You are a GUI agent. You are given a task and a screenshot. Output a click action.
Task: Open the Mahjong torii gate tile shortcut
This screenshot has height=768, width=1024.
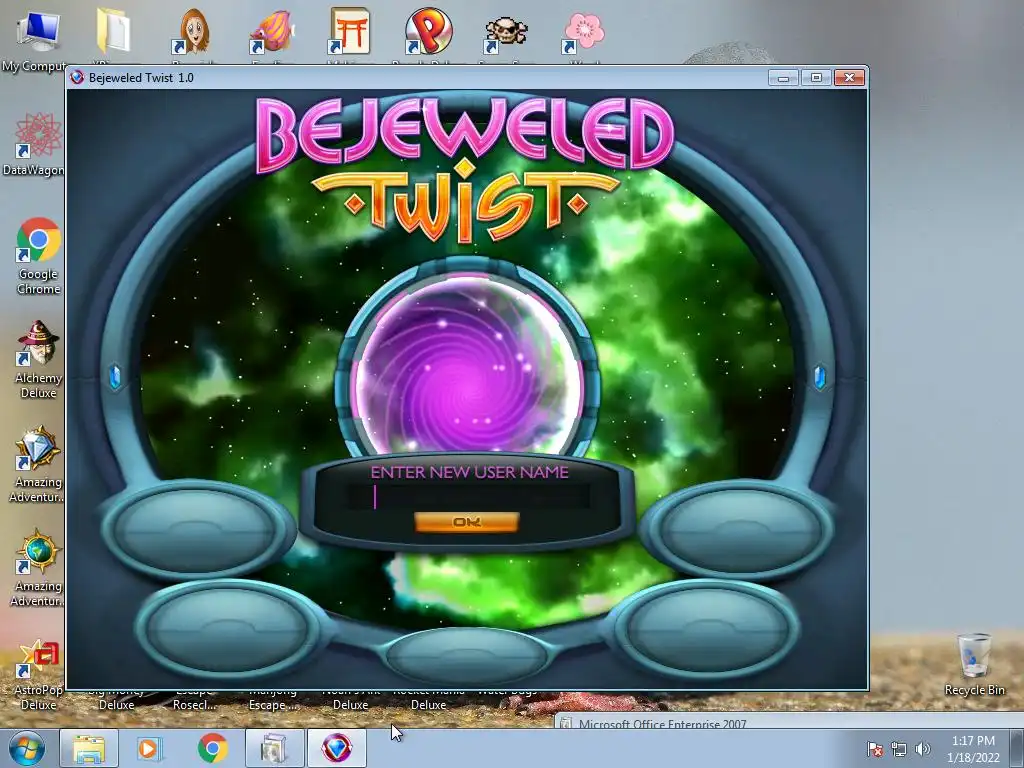click(349, 31)
